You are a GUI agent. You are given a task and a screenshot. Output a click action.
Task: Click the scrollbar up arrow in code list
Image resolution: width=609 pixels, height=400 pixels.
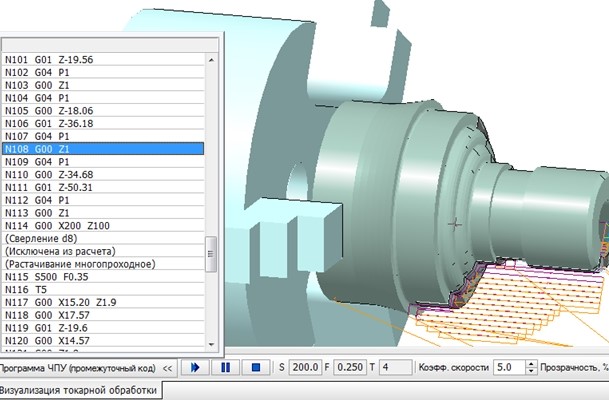pyautogui.click(x=210, y=58)
